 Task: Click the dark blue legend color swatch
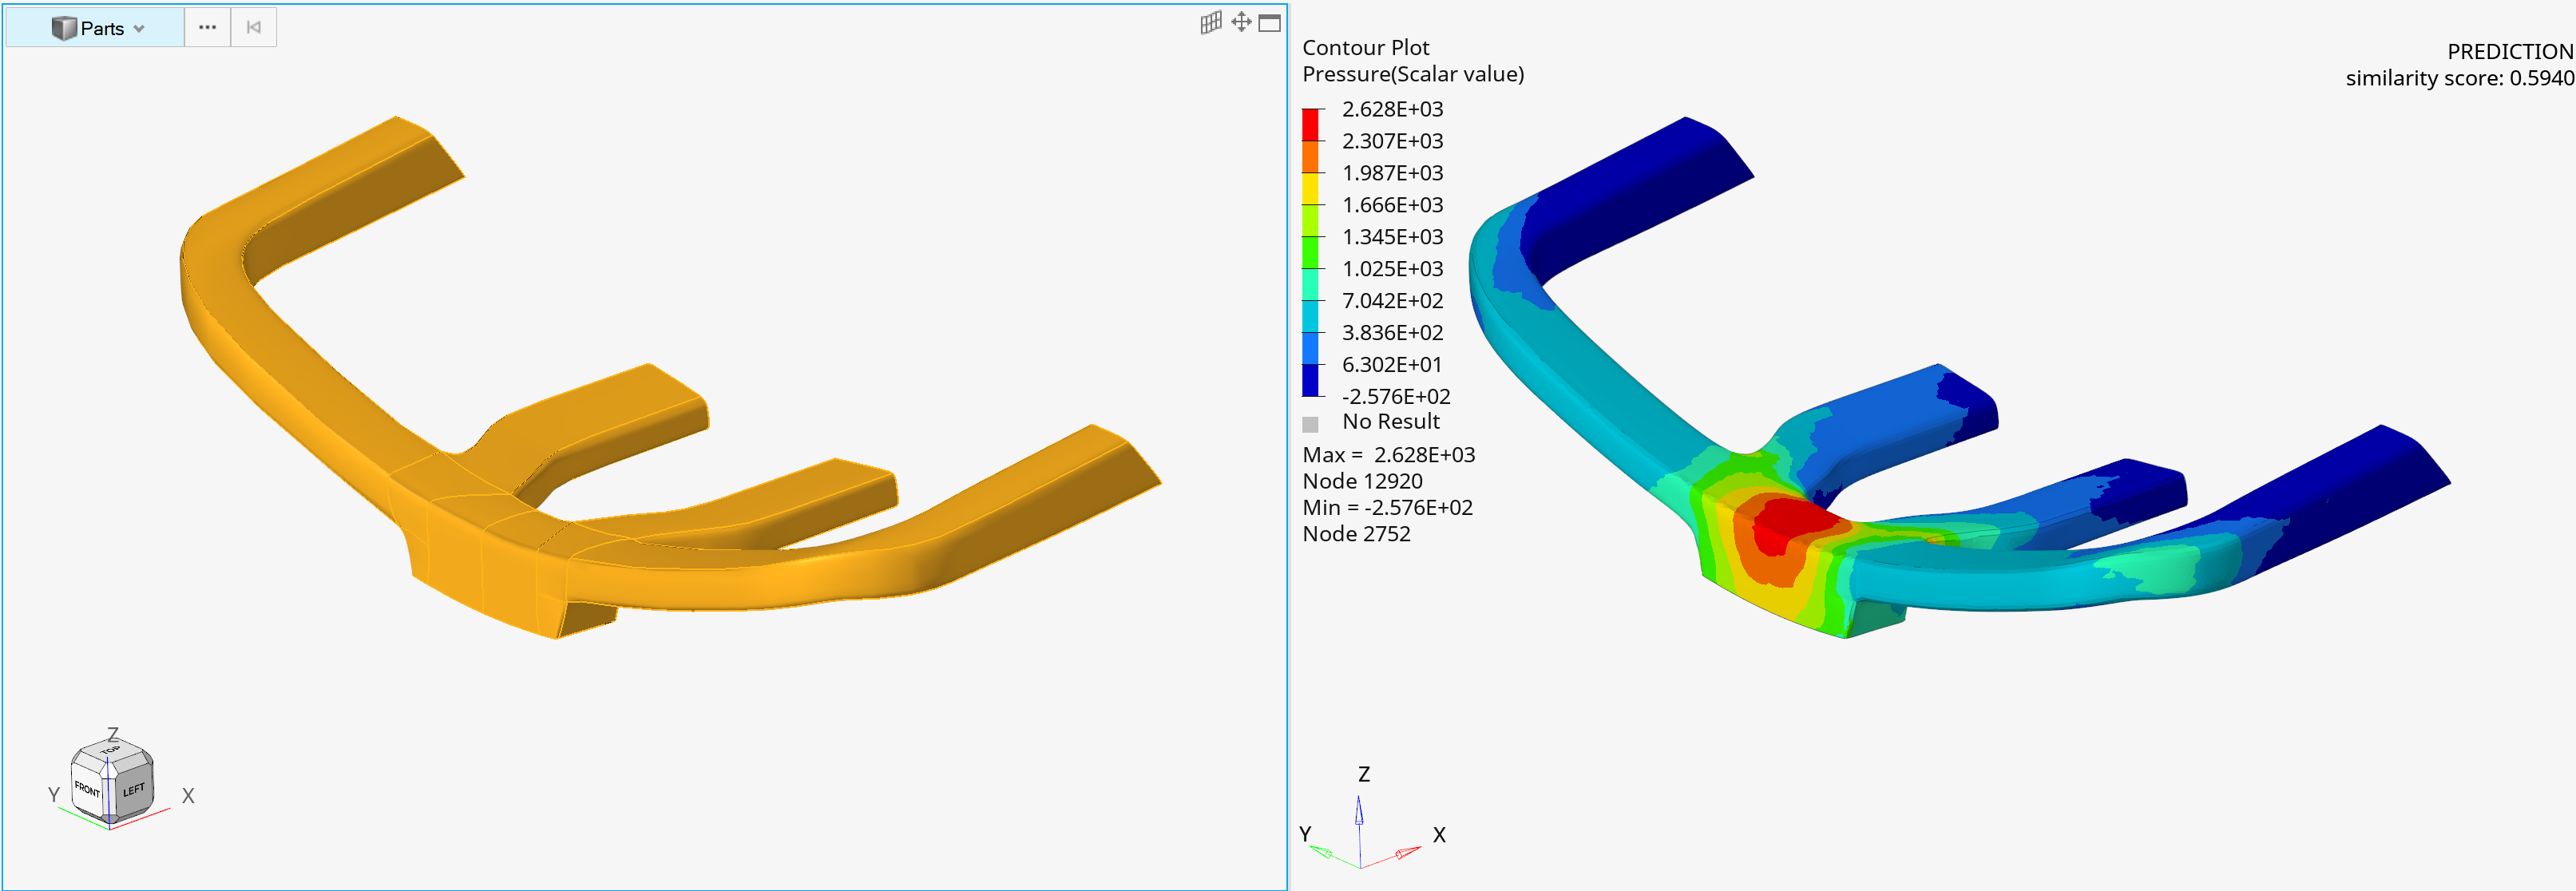coord(1310,380)
